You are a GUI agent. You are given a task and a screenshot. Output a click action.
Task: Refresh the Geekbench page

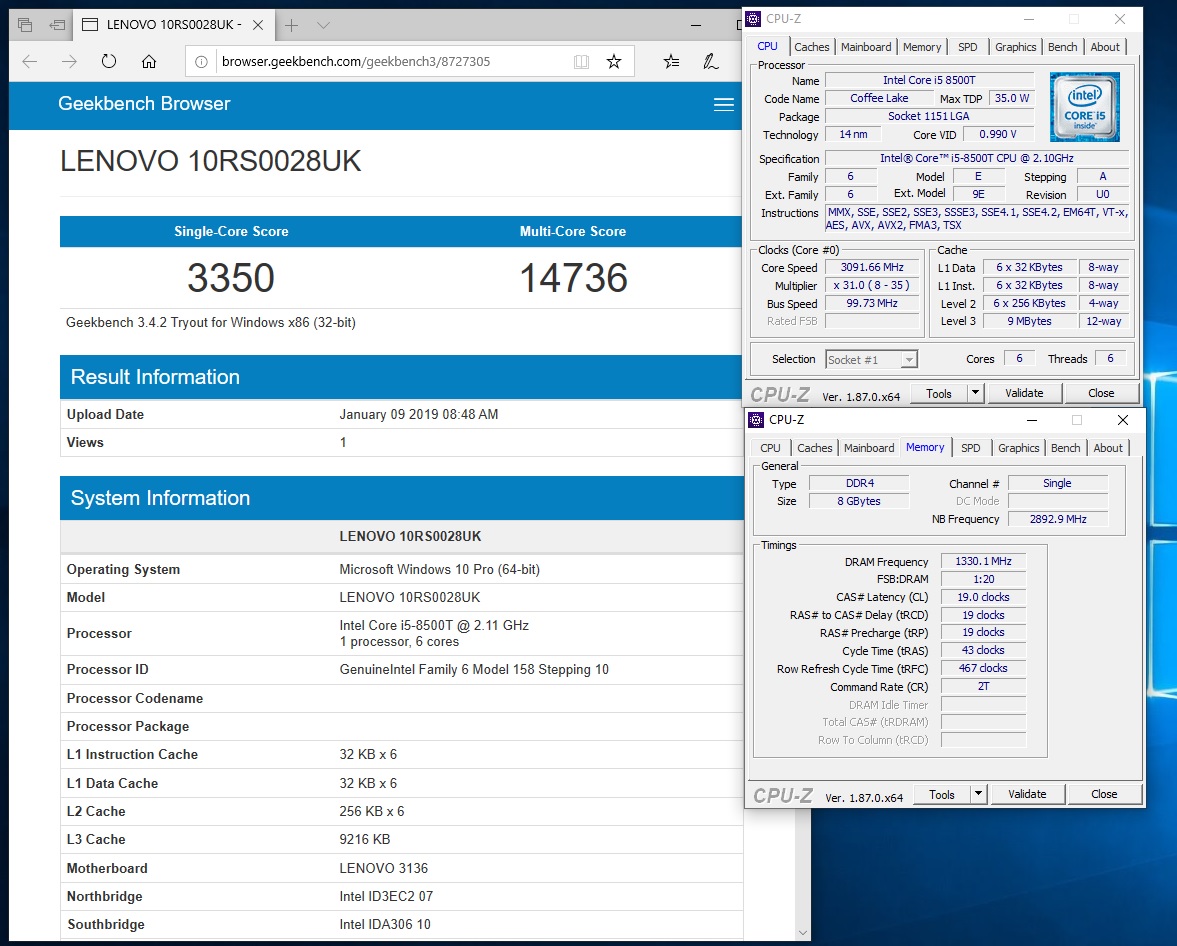109,62
